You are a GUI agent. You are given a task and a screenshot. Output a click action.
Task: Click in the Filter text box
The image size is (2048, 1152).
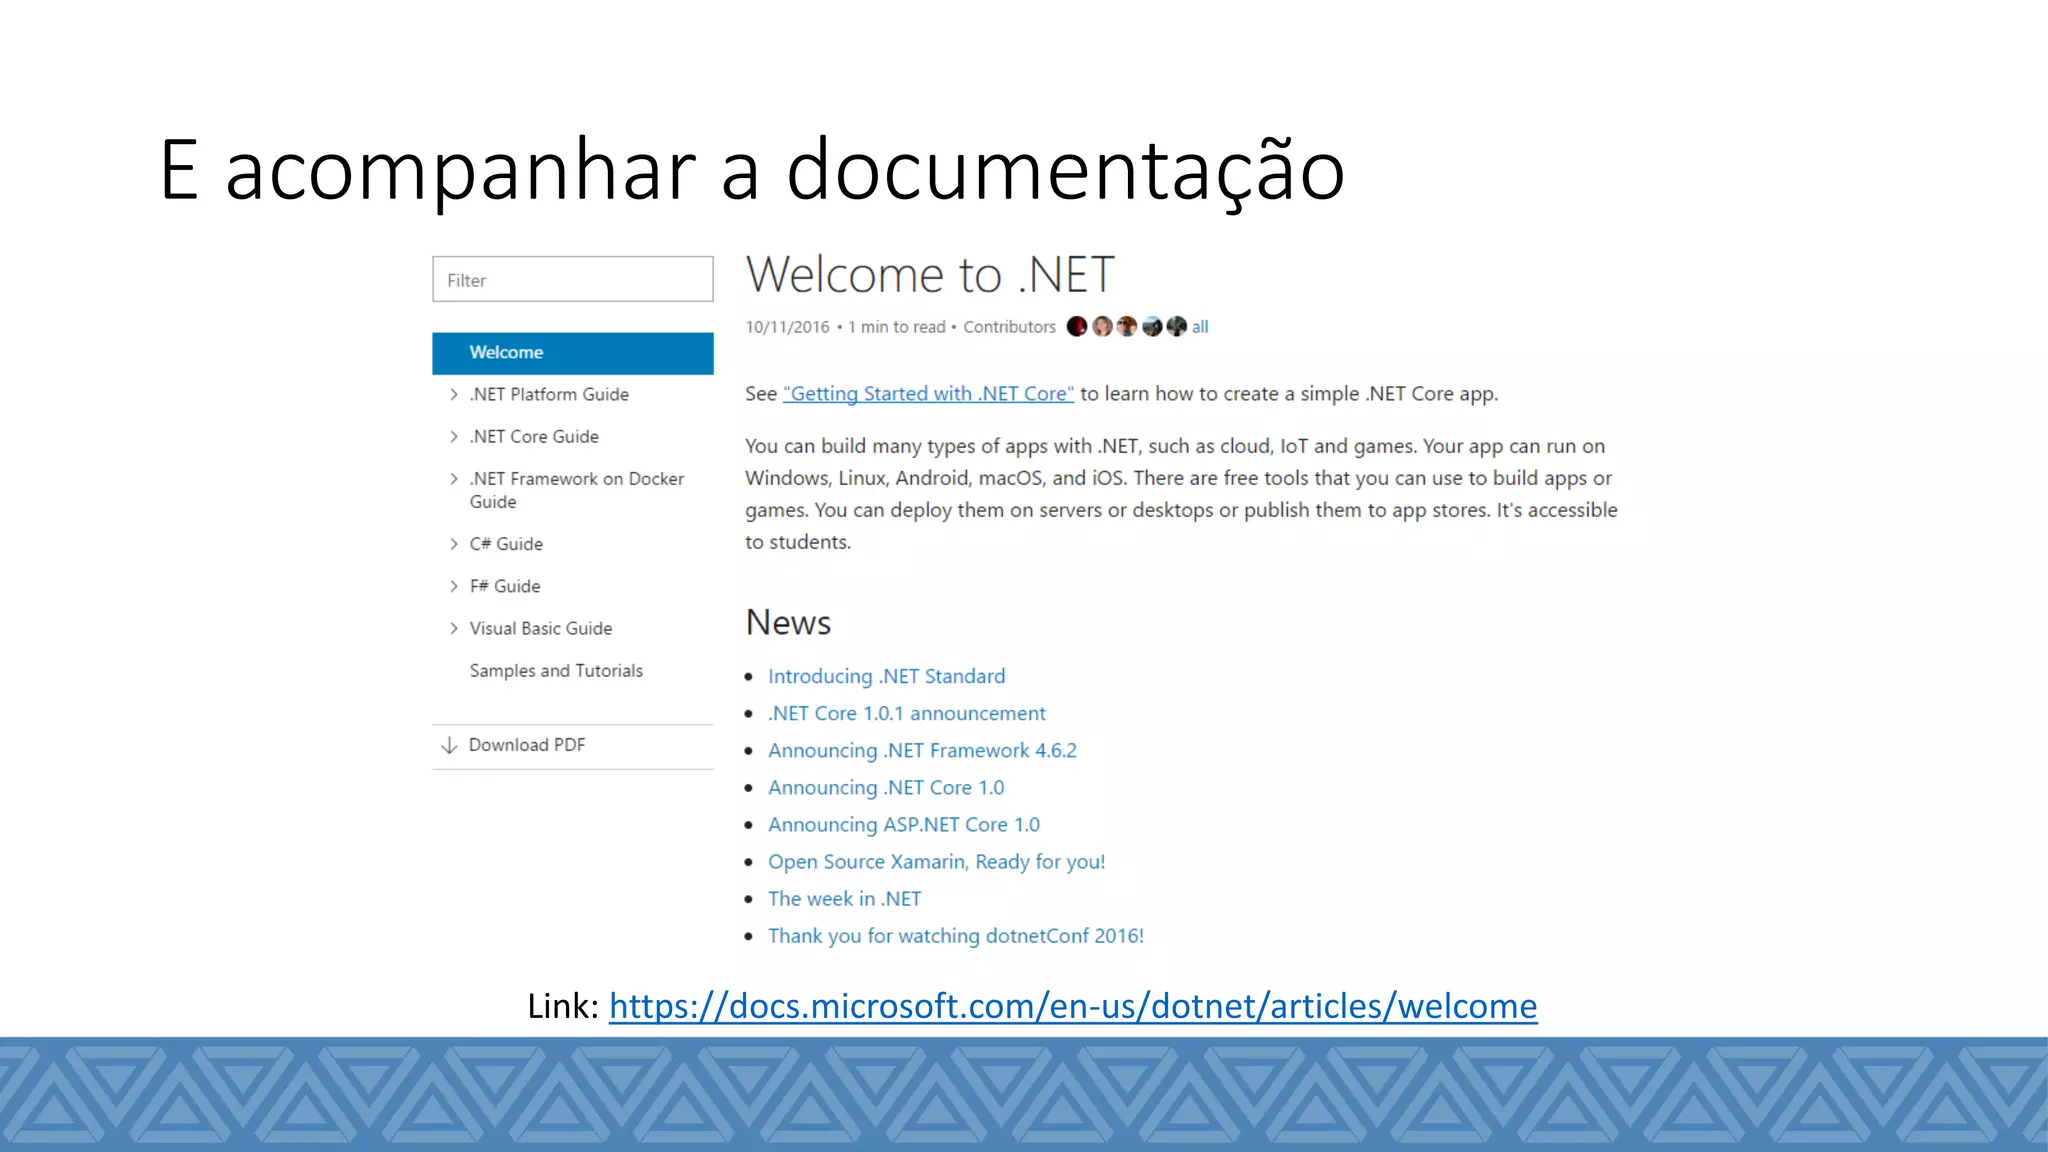572,280
